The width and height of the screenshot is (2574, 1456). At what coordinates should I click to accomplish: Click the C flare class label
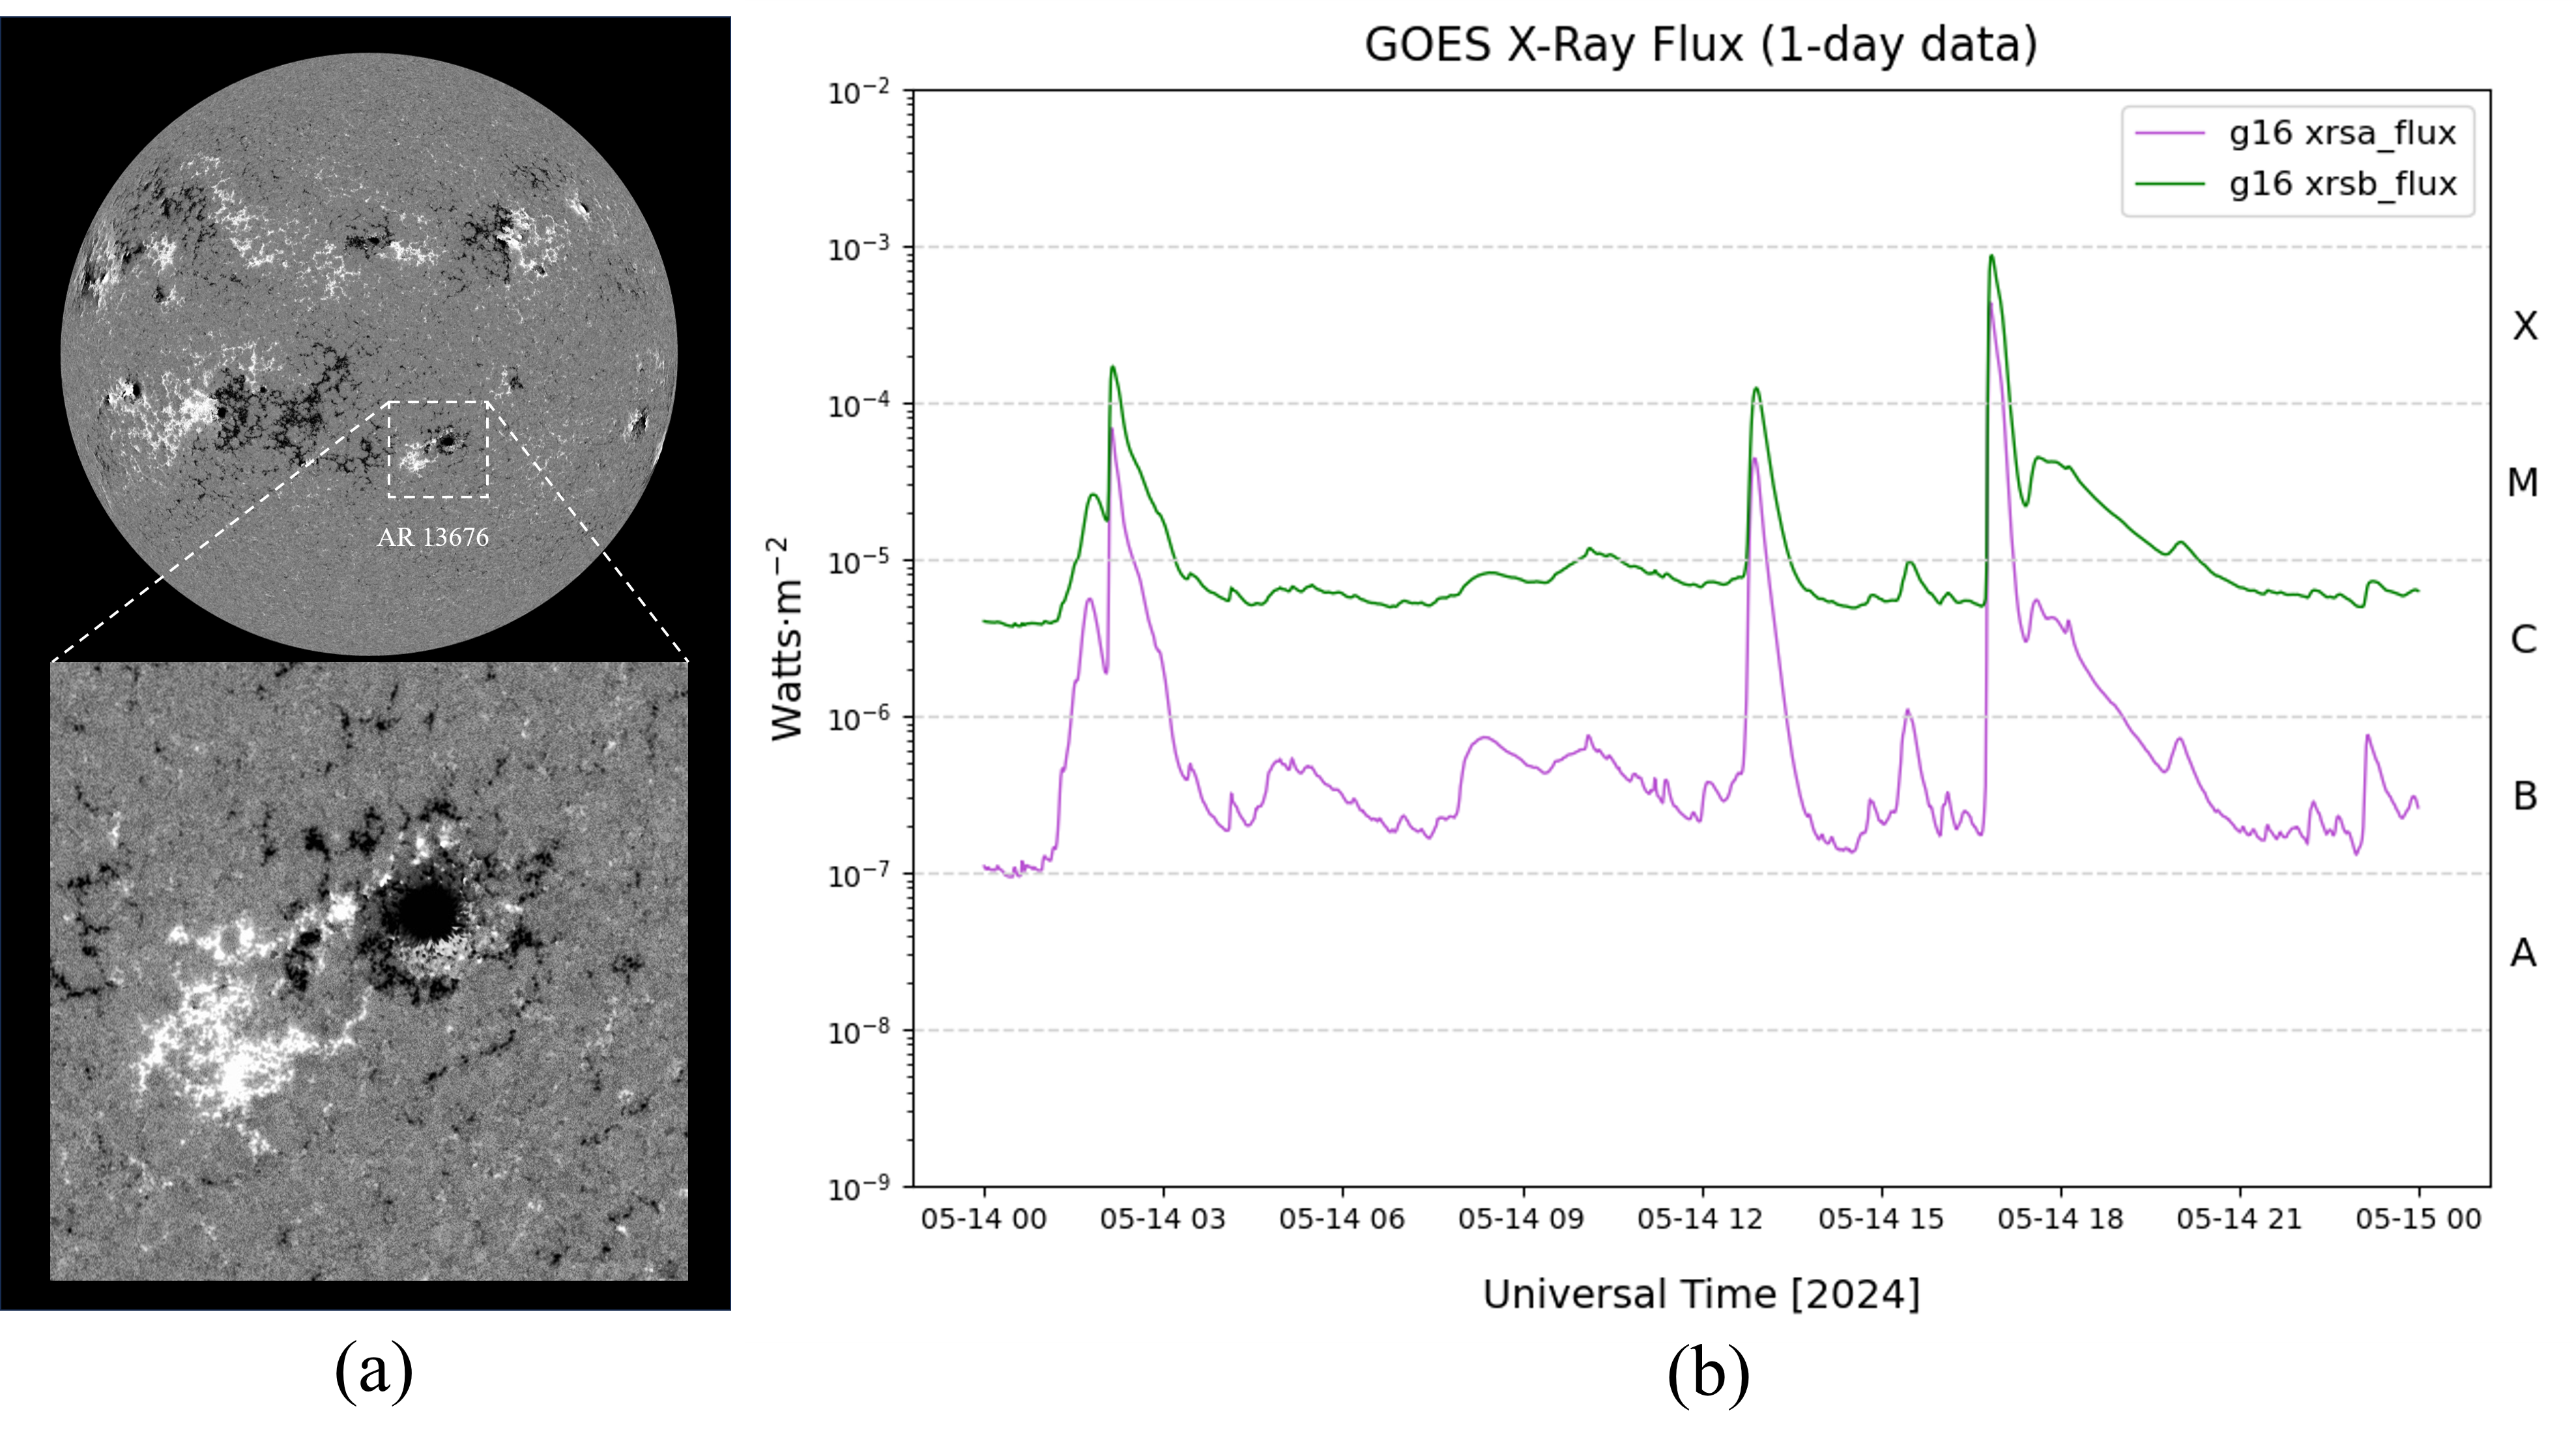click(2523, 640)
